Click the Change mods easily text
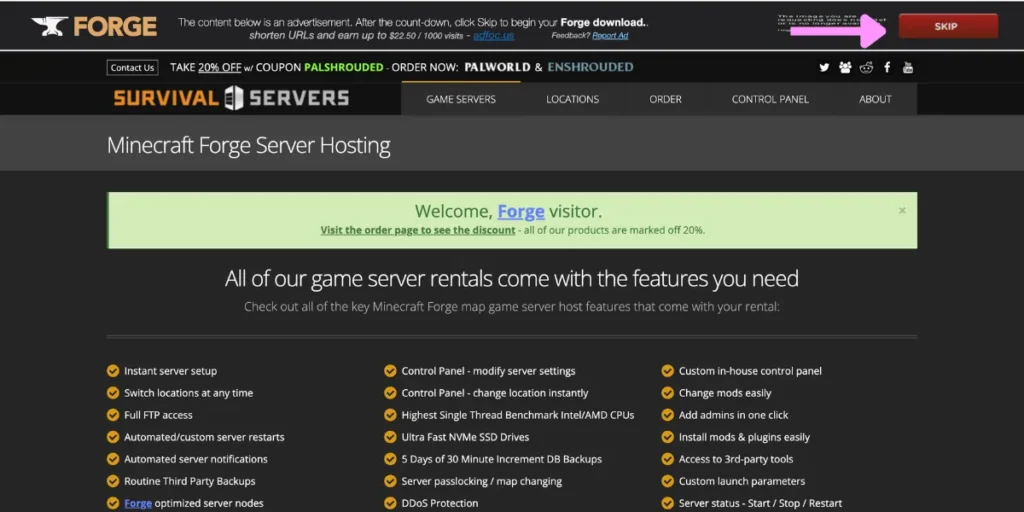 [x=725, y=393]
